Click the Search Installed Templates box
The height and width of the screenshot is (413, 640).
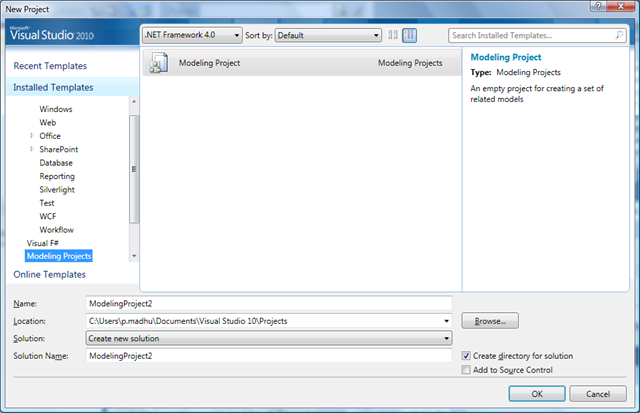coord(537,36)
